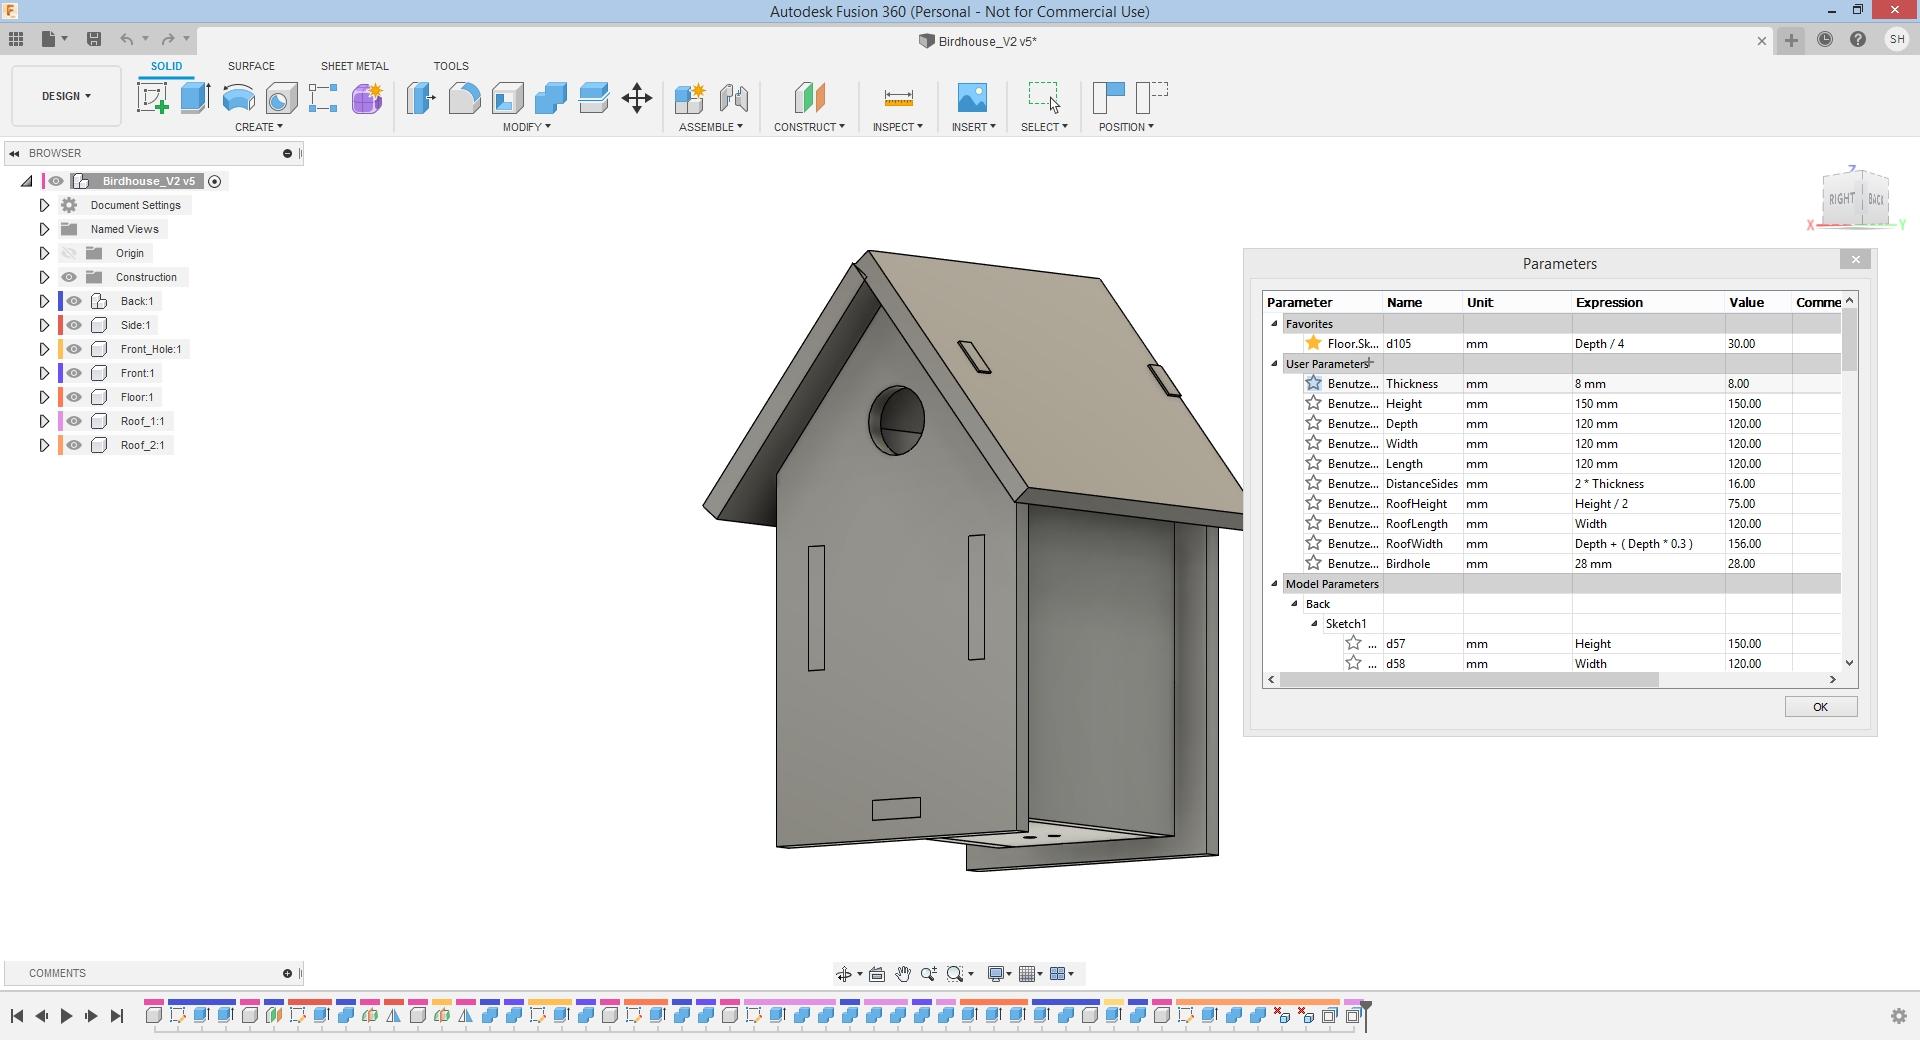Select the Offset Face tool
Screen dimensions: 1920x1040
pyautogui.click(x=593, y=98)
